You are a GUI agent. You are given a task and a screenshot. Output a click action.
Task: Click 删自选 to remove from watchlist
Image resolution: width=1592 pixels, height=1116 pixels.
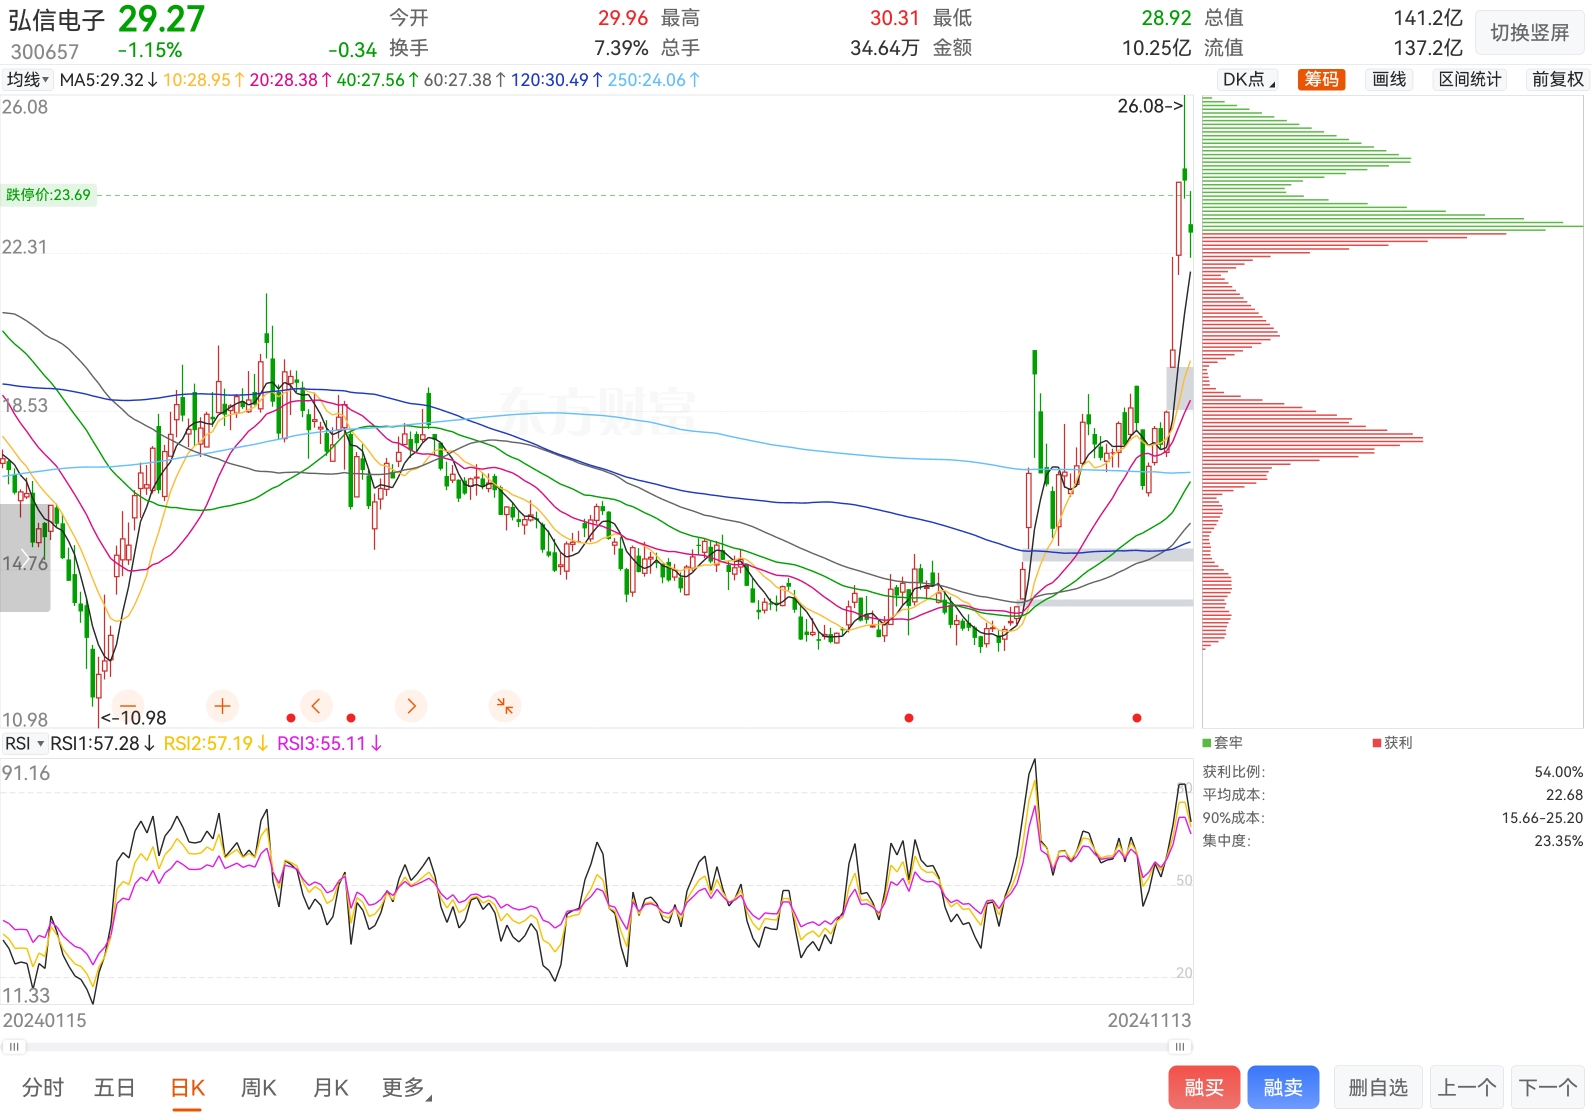click(1378, 1087)
